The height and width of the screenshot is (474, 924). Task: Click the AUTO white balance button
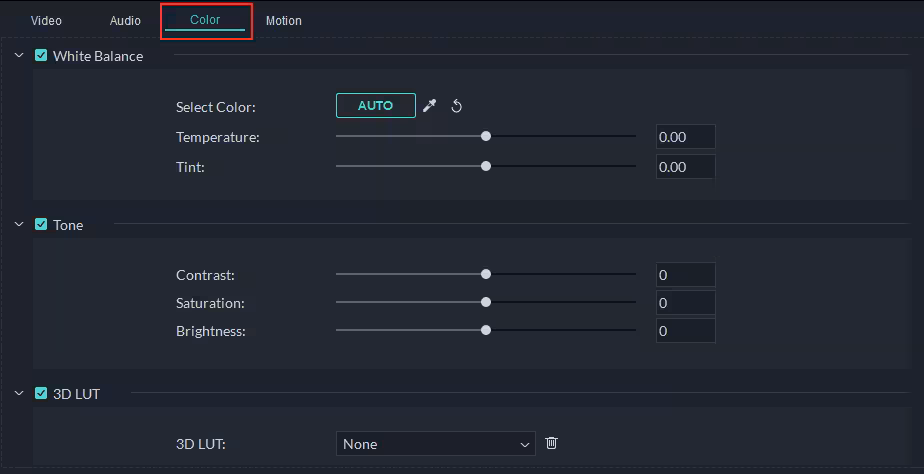tap(375, 106)
